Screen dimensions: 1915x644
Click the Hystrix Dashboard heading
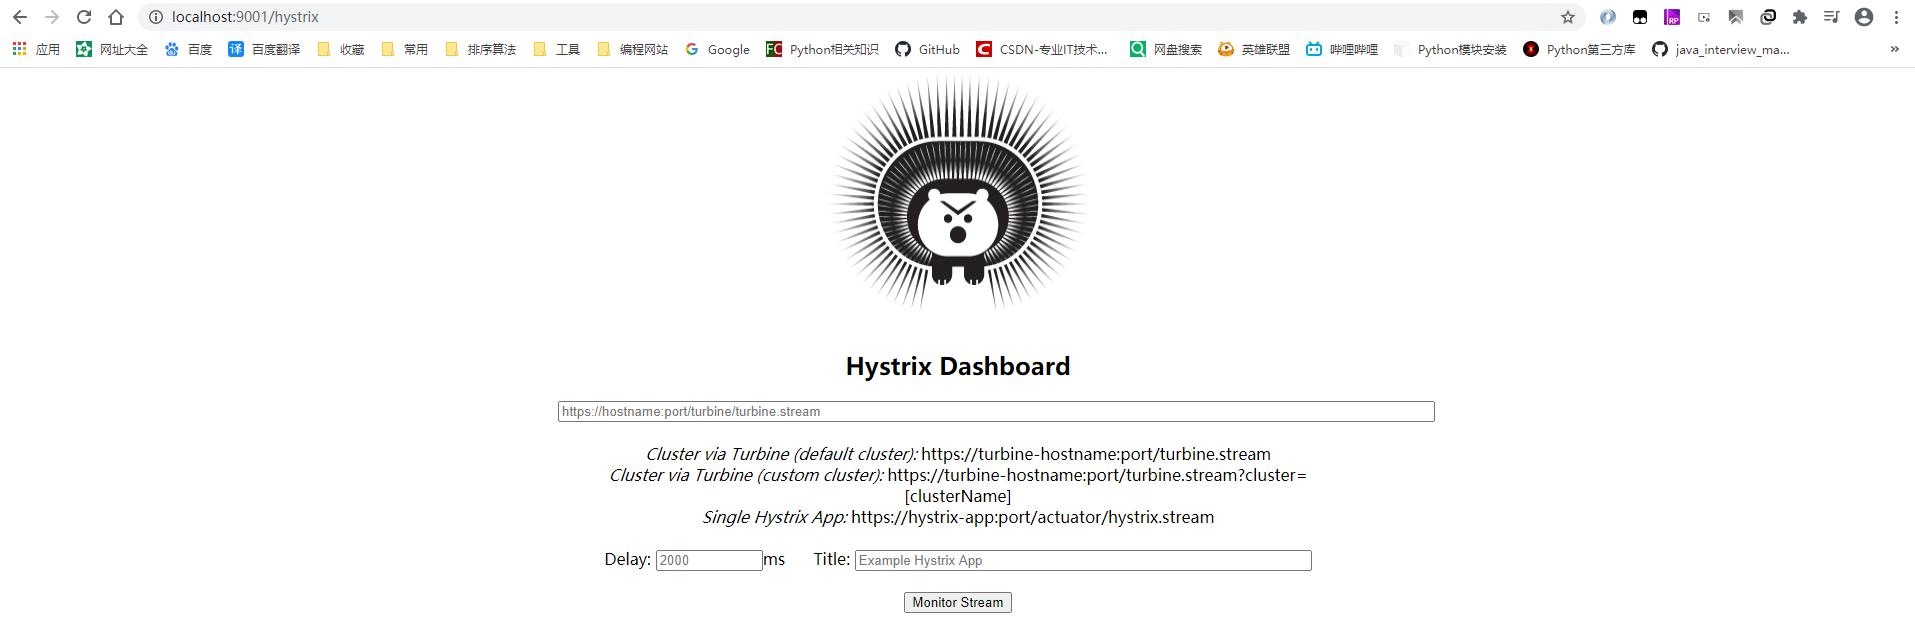pos(958,366)
